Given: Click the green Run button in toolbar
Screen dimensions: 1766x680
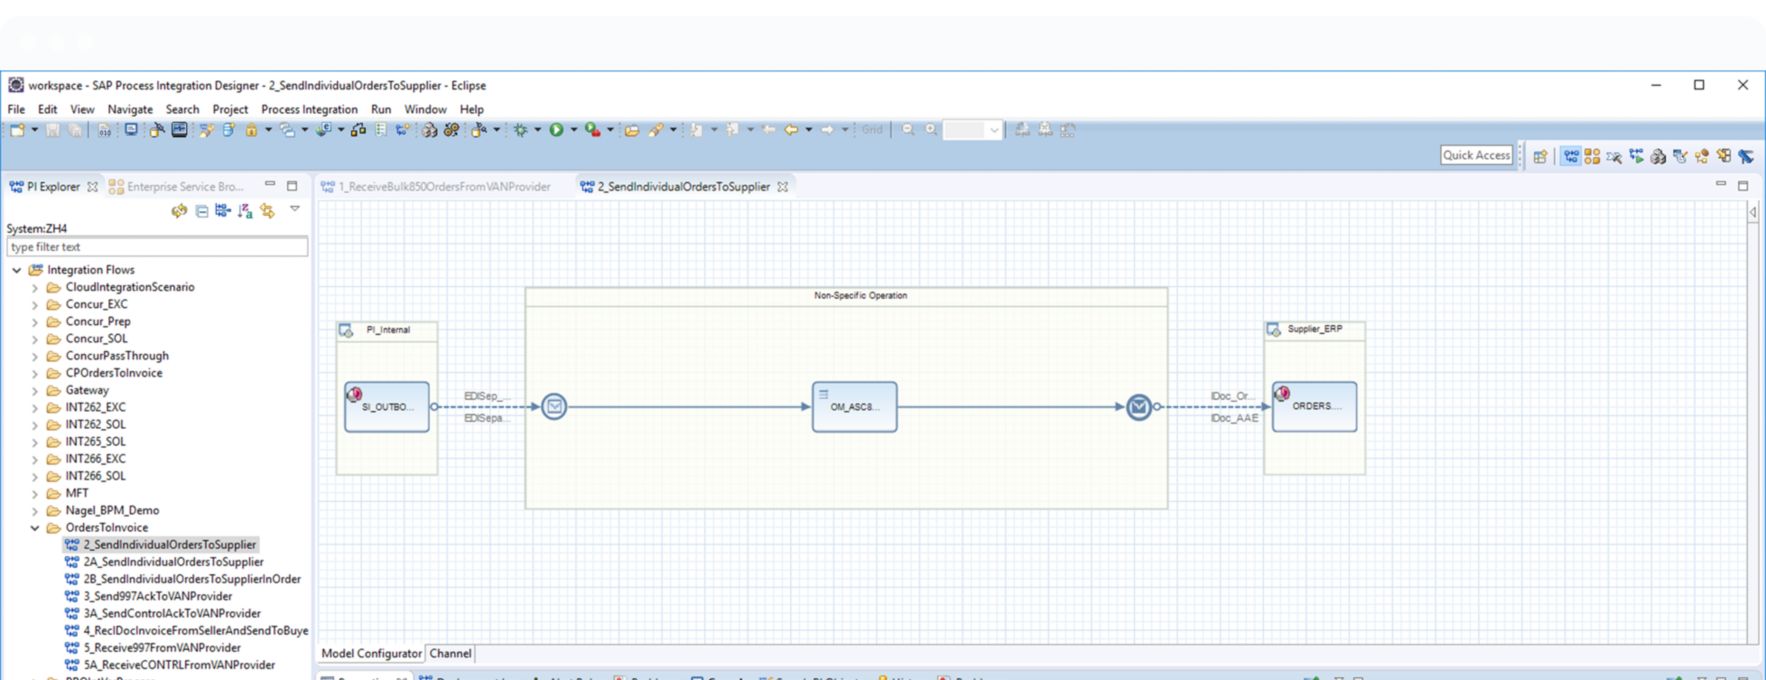Looking at the screenshot, I should (x=556, y=130).
